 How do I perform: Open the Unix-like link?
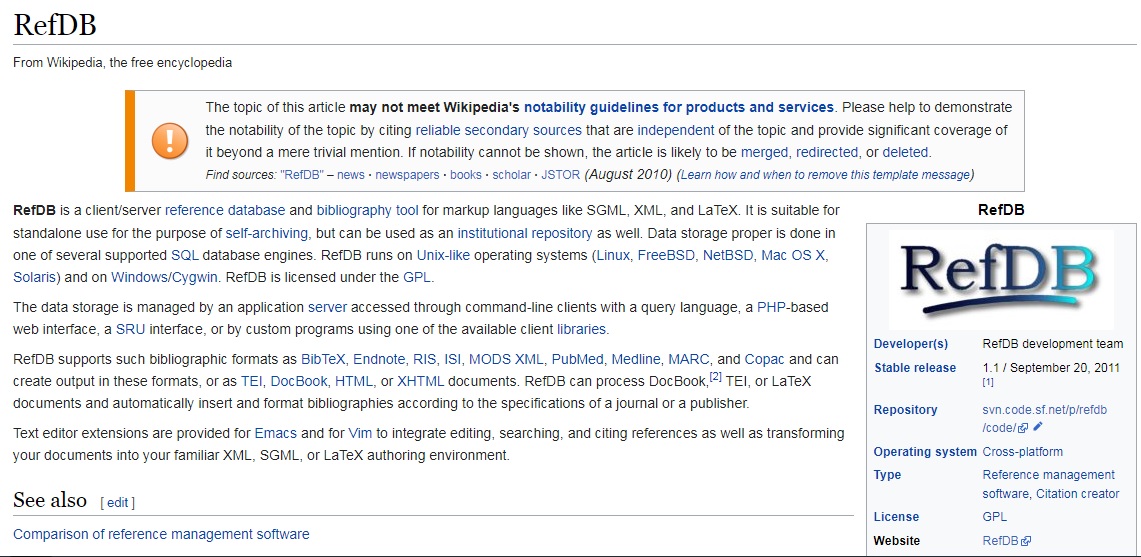pos(443,256)
